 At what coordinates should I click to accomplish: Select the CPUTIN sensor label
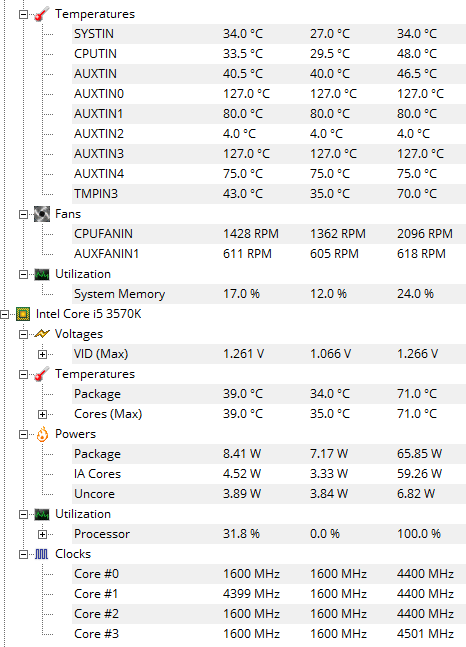tap(95, 54)
